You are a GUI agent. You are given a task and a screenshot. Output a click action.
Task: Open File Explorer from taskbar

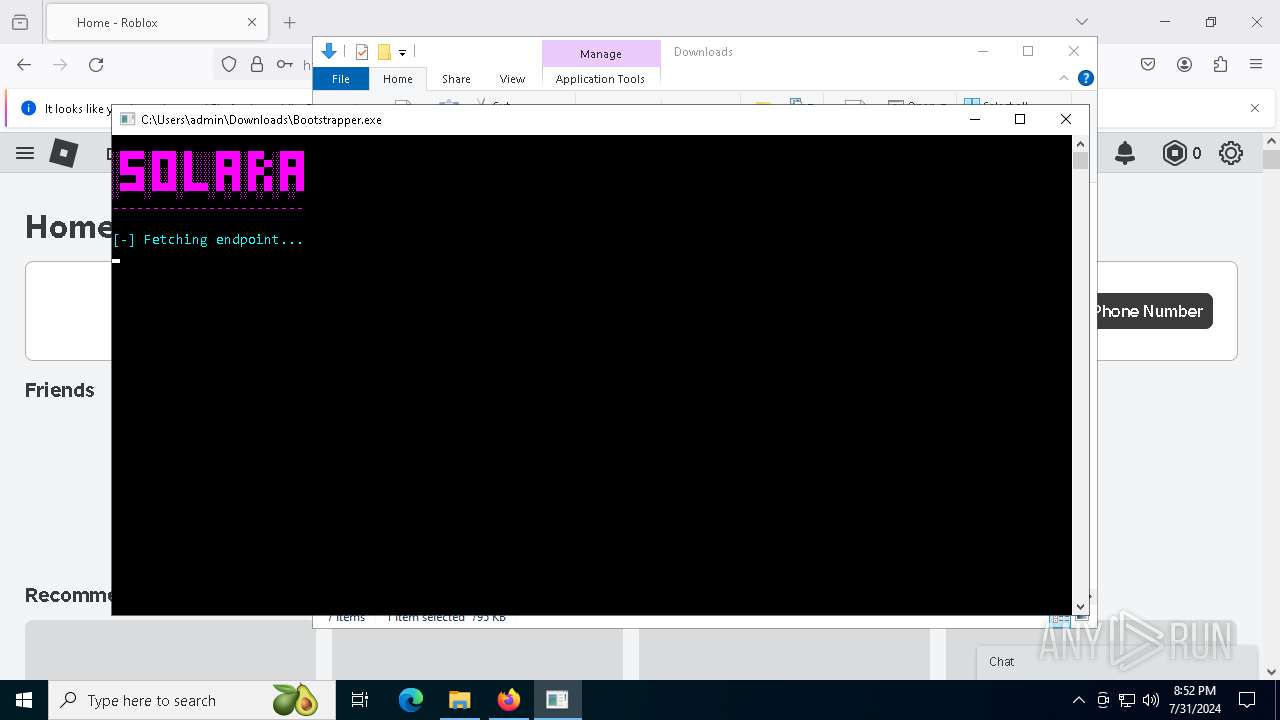pyautogui.click(x=460, y=700)
